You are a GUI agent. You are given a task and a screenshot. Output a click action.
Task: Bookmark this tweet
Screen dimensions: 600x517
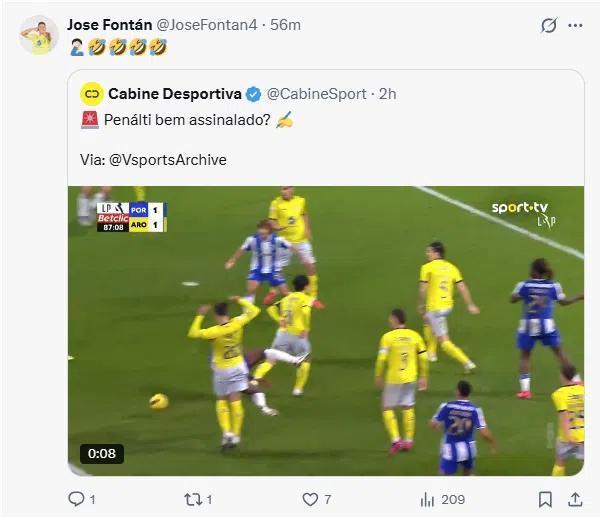pyautogui.click(x=545, y=498)
